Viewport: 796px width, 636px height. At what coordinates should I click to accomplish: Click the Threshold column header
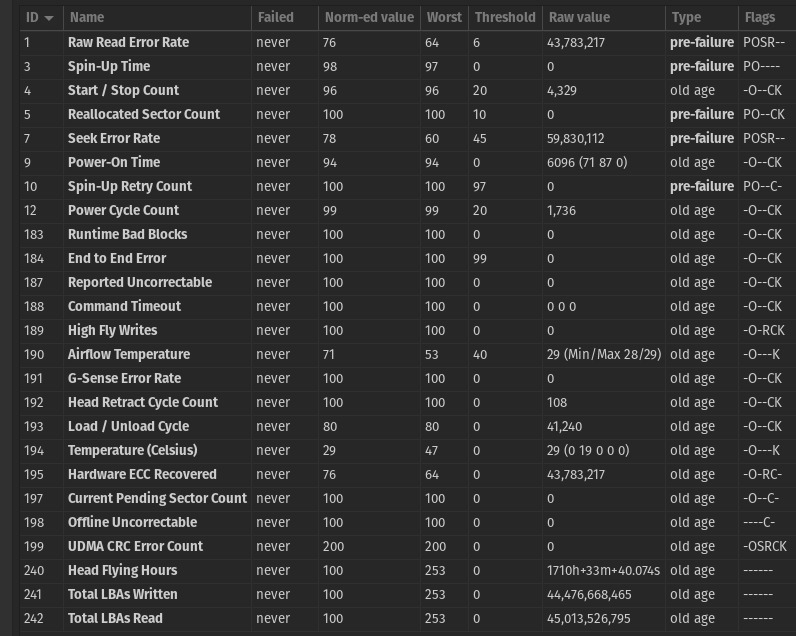(x=505, y=18)
